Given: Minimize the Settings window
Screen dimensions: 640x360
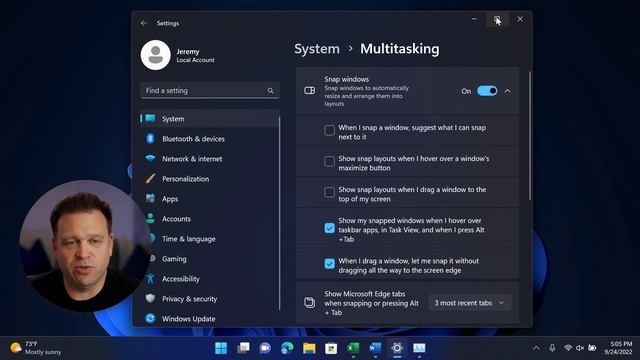Looking at the screenshot, I should pos(474,19).
